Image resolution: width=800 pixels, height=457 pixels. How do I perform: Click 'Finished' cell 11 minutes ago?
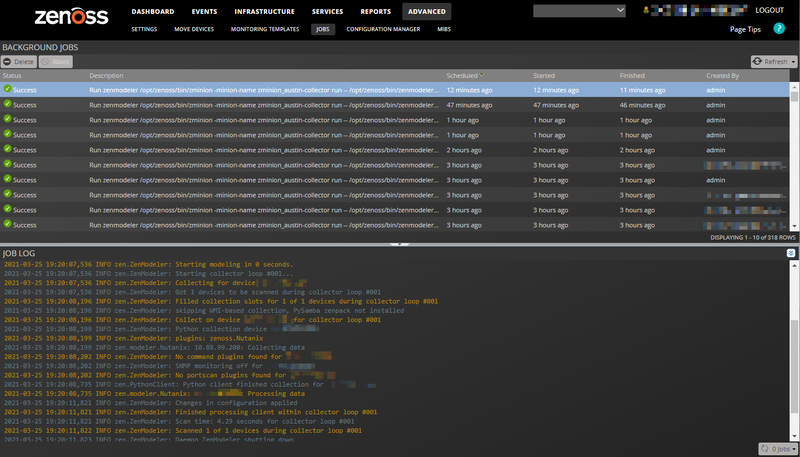(x=642, y=90)
